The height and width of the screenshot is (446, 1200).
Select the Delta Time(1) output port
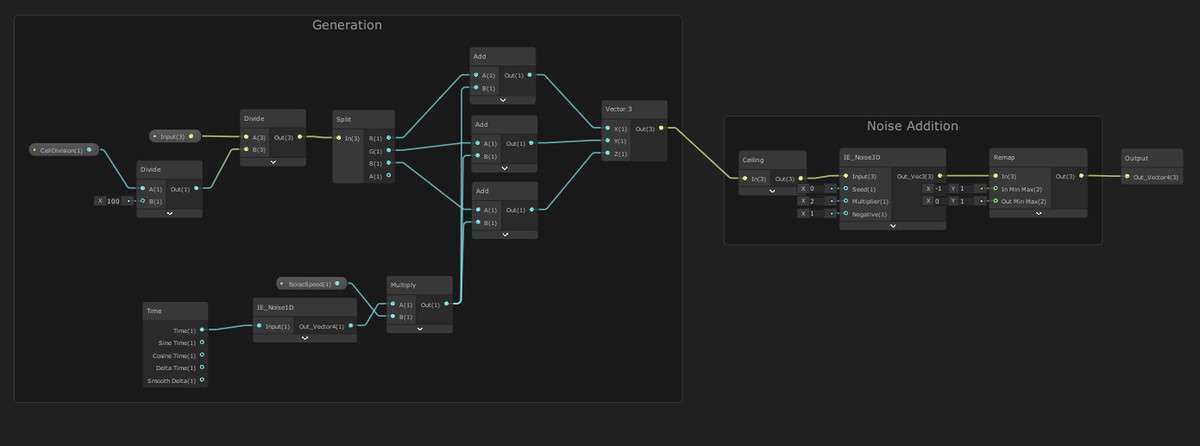[201, 368]
